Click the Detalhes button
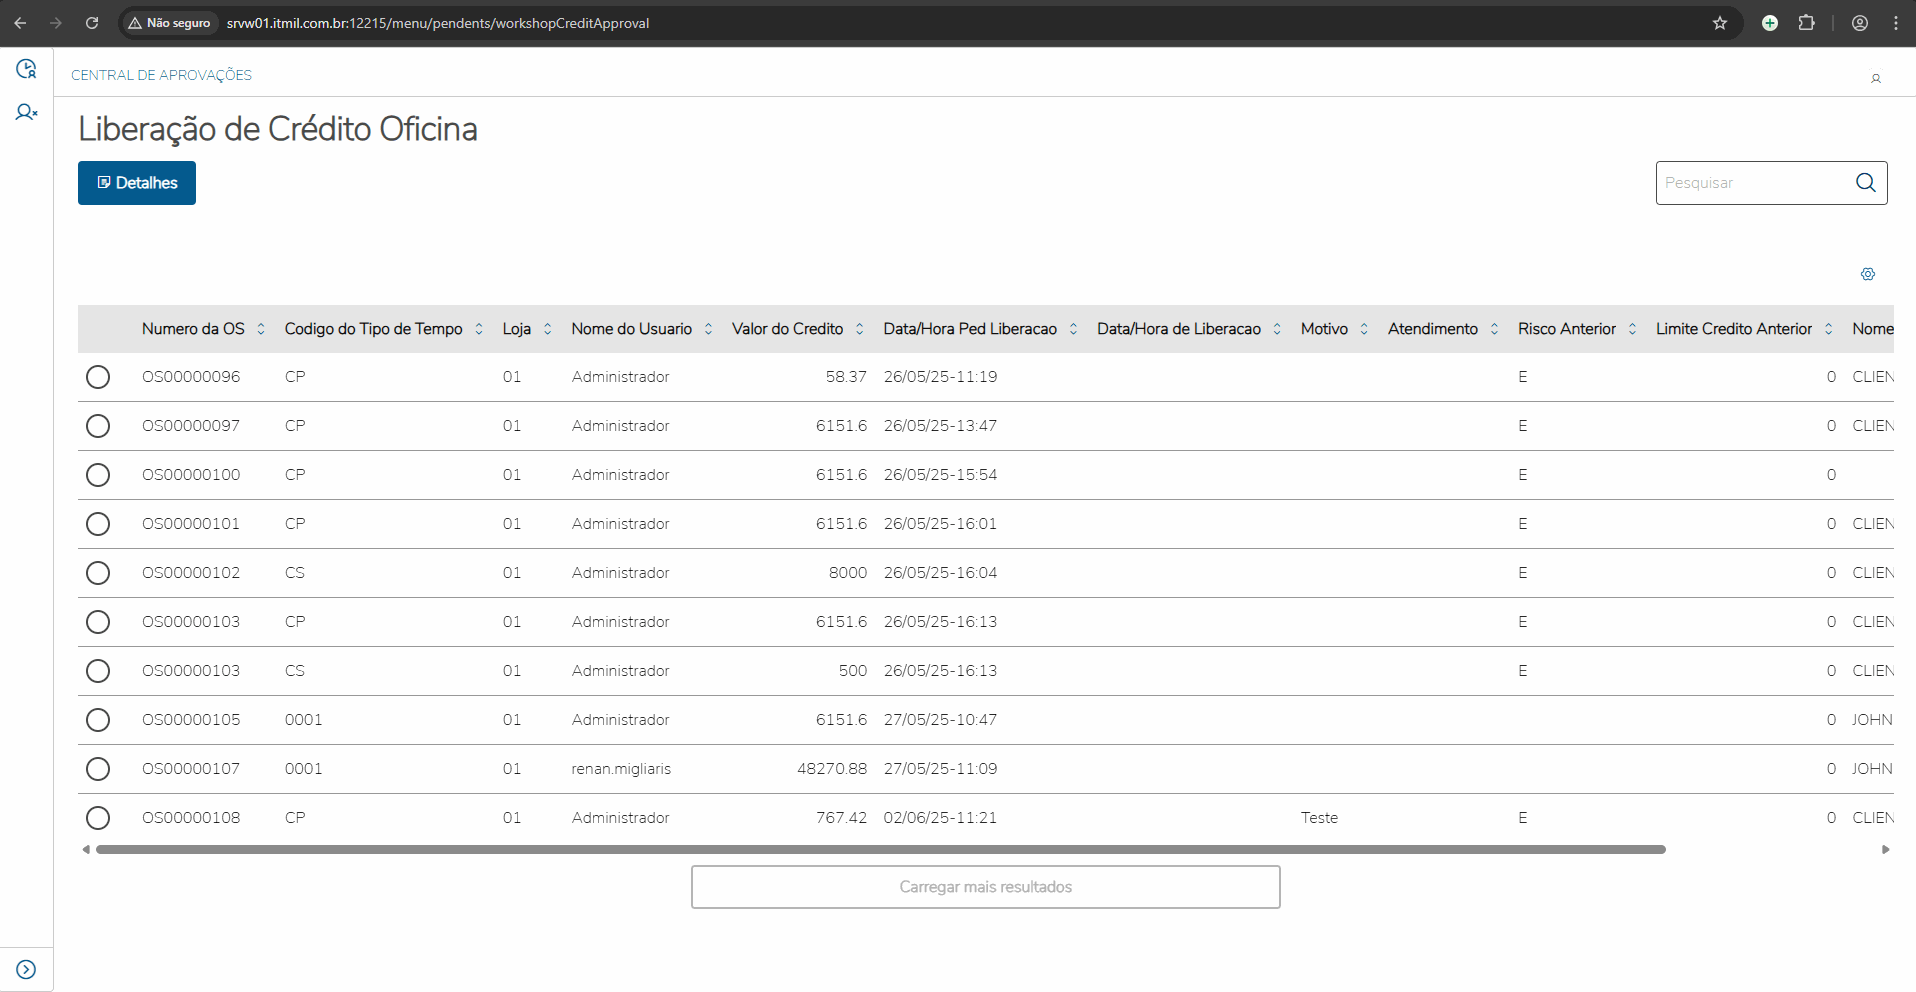1916x992 pixels. click(x=137, y=183)
